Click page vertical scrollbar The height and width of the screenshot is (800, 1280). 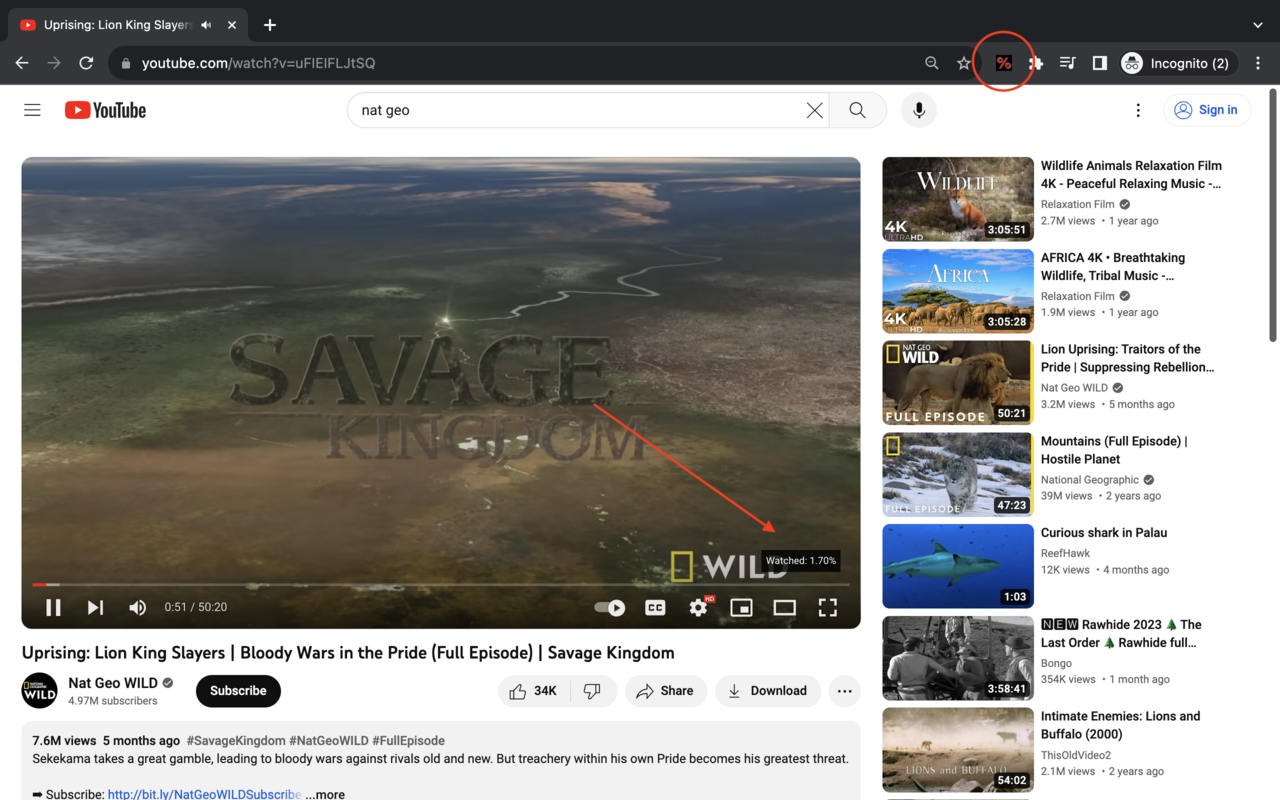tap(1273, 215)
